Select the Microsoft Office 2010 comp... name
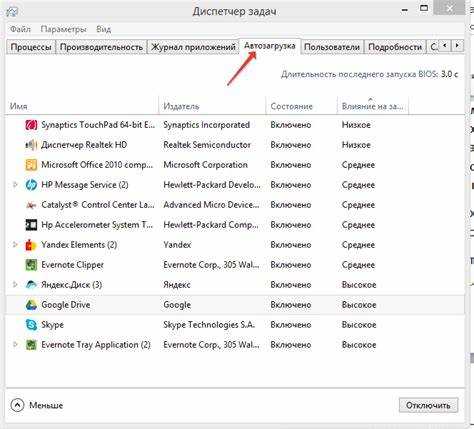The height and width of the screenshot is (429, 474). [x=97, y=165]
